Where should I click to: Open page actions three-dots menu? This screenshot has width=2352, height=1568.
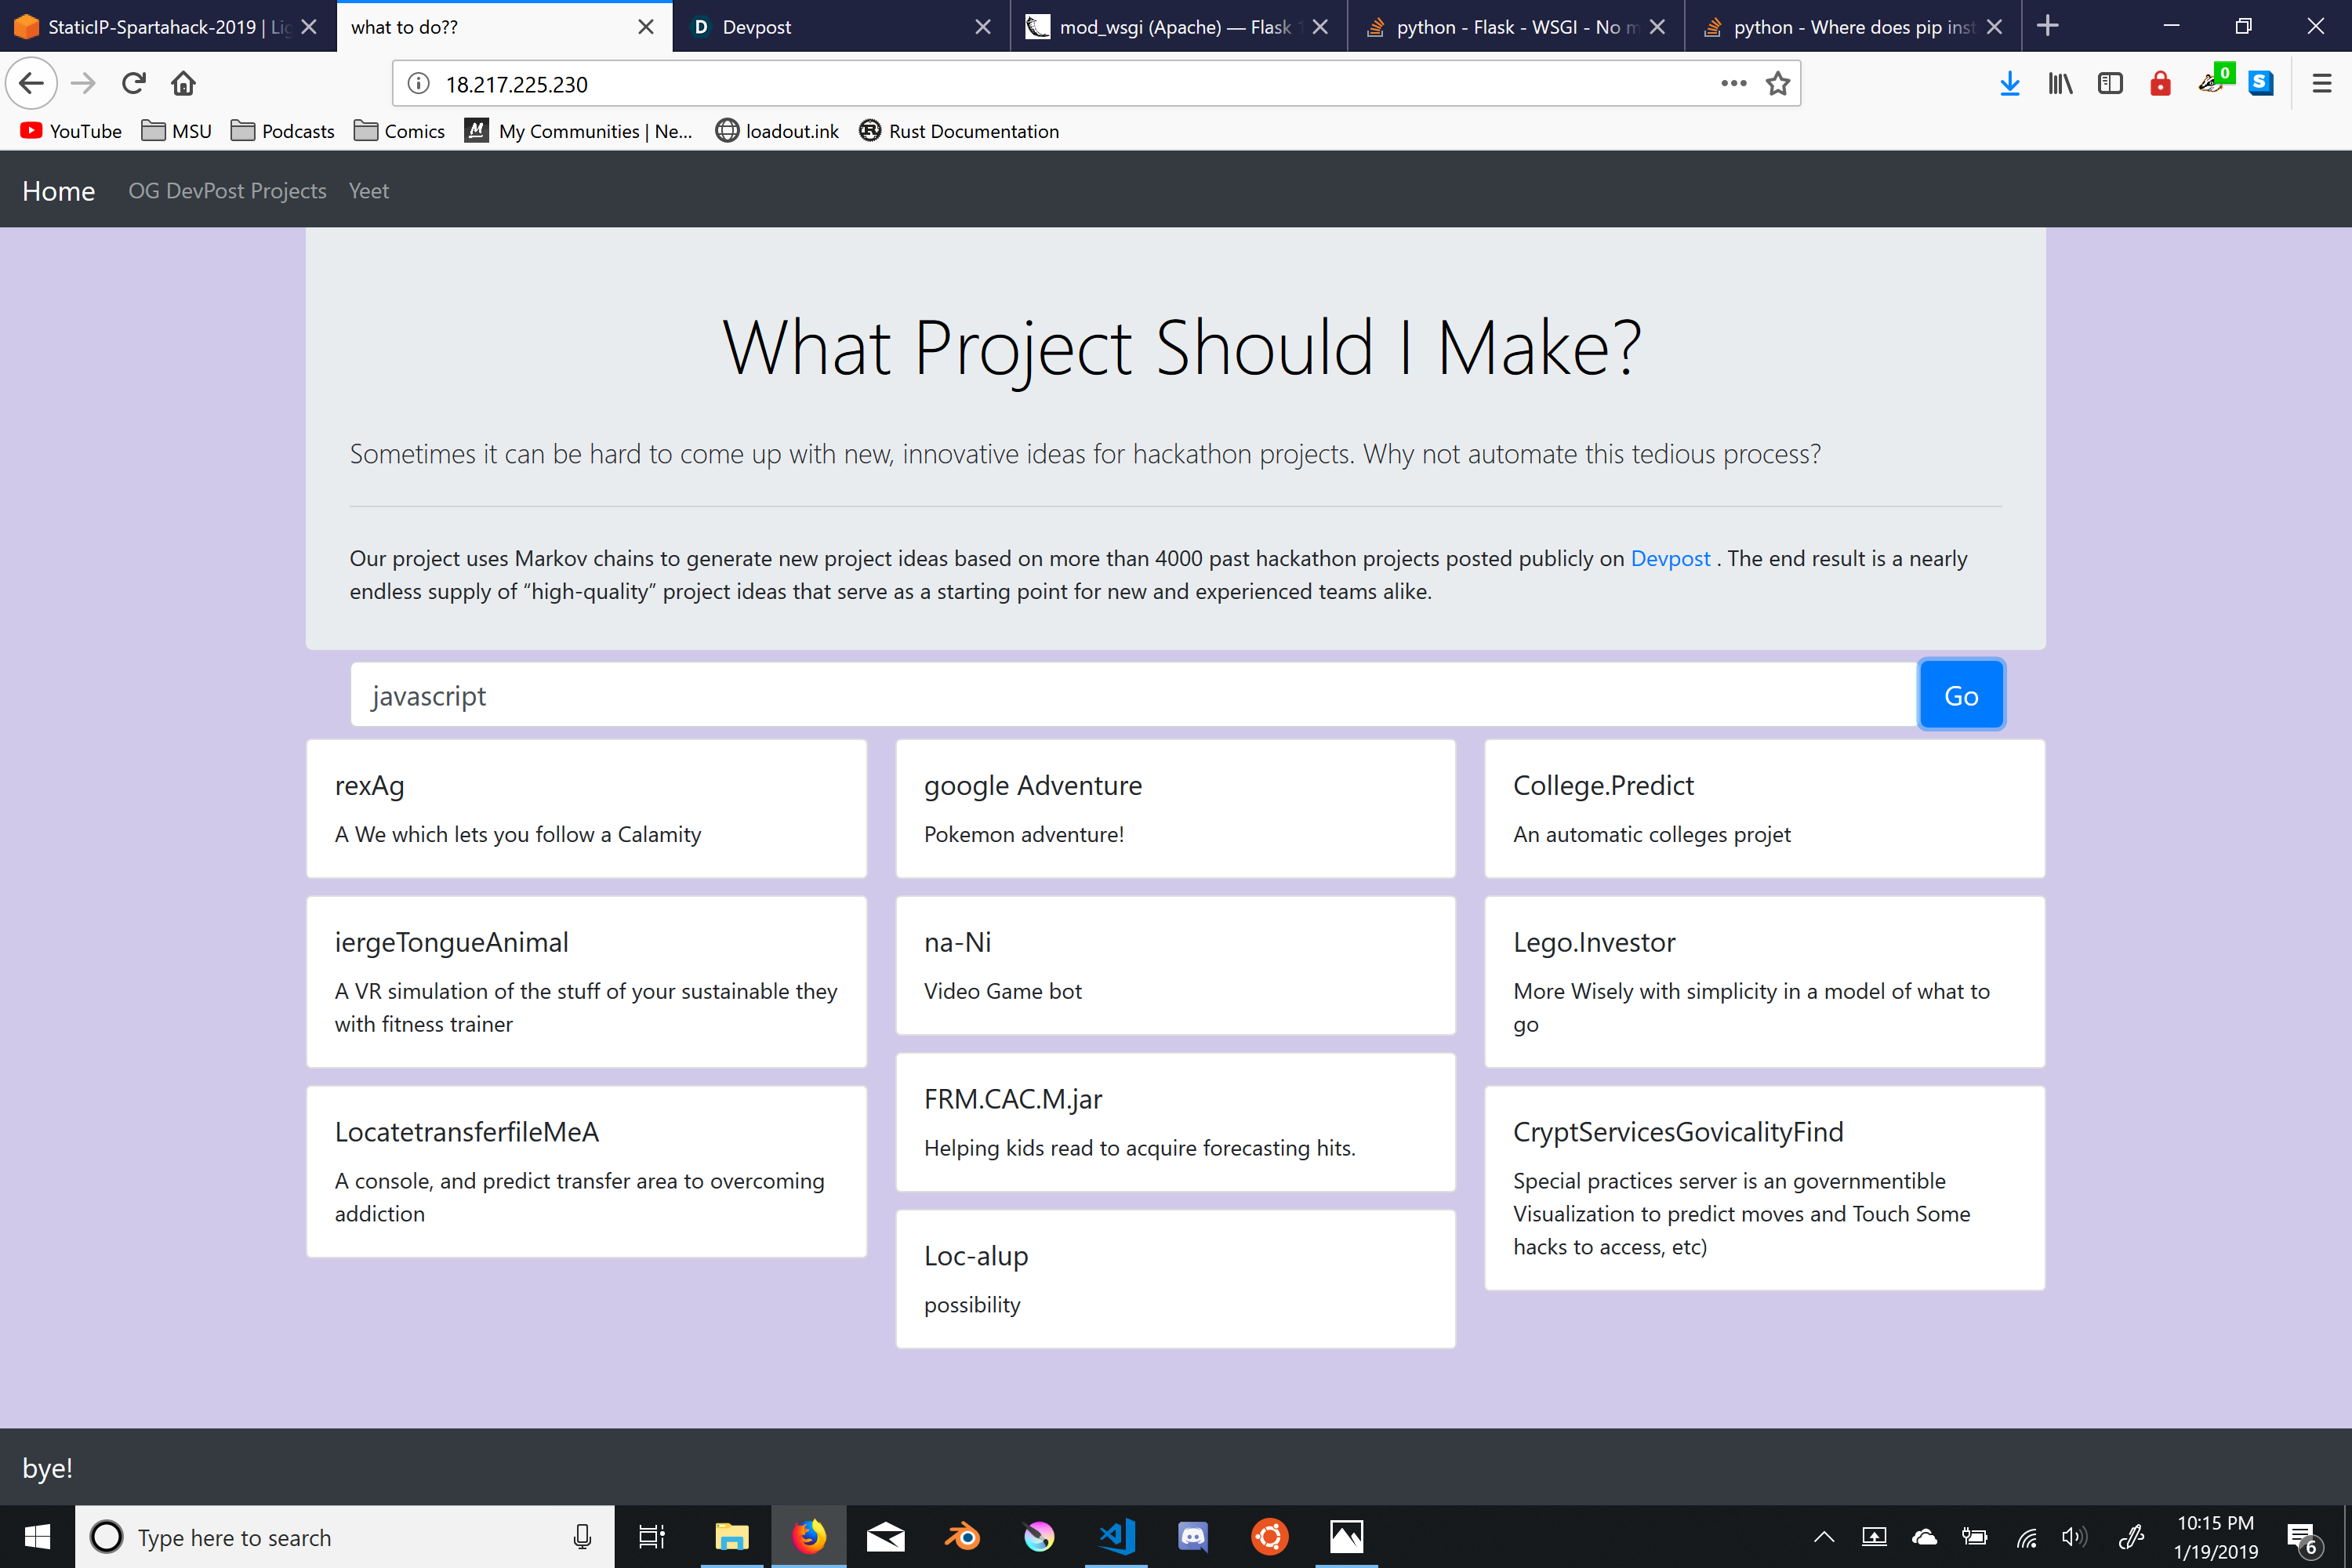1733,84
